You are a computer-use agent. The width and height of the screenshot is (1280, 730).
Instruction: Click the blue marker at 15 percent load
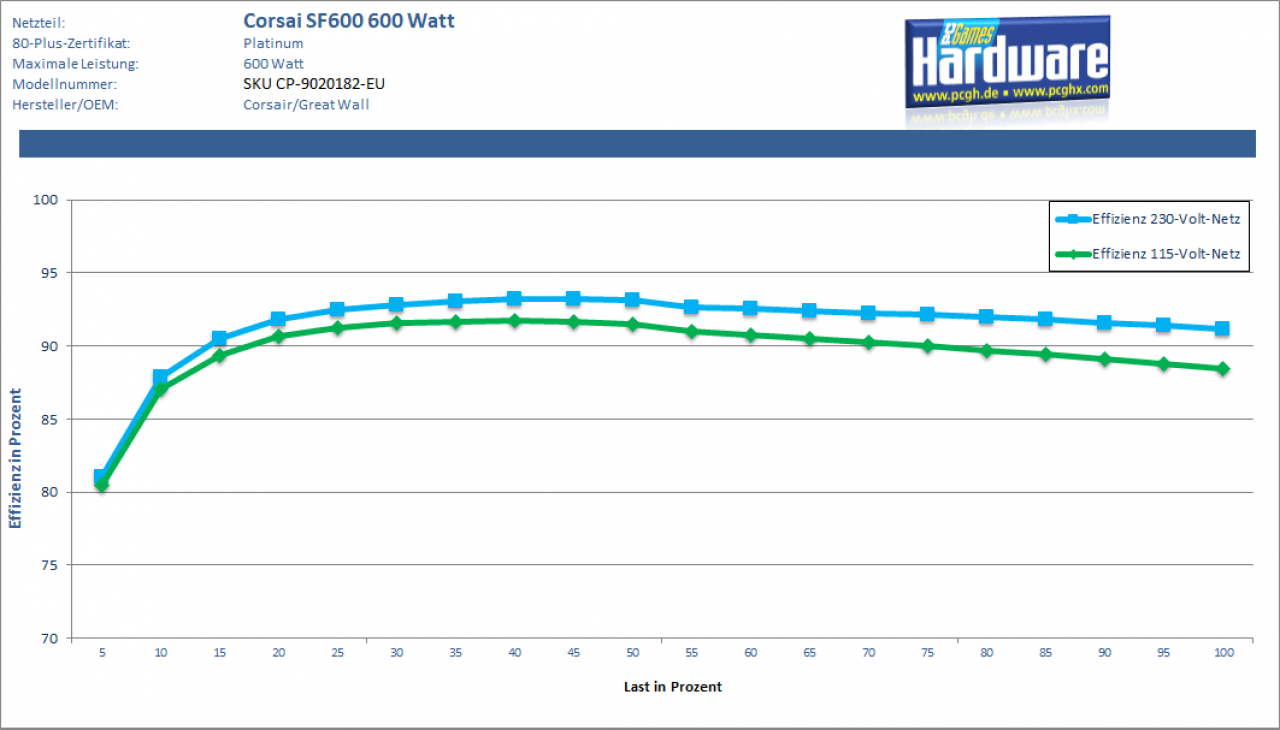pos(219,339)
